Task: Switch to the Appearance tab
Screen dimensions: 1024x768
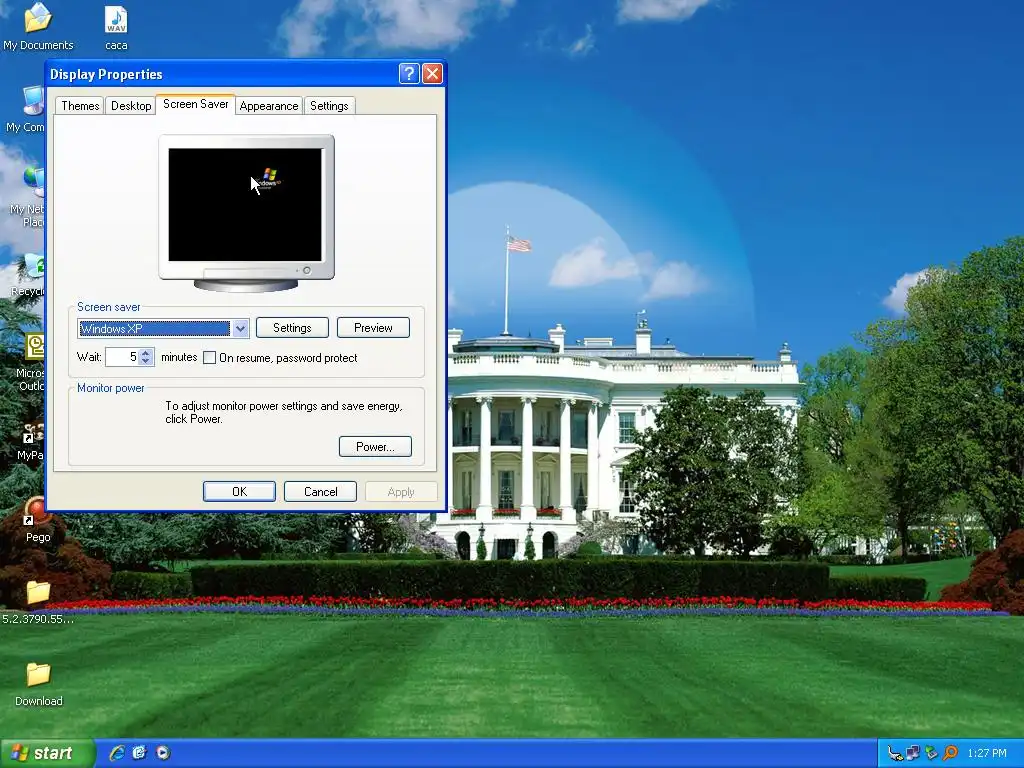Action: [268, 106]
